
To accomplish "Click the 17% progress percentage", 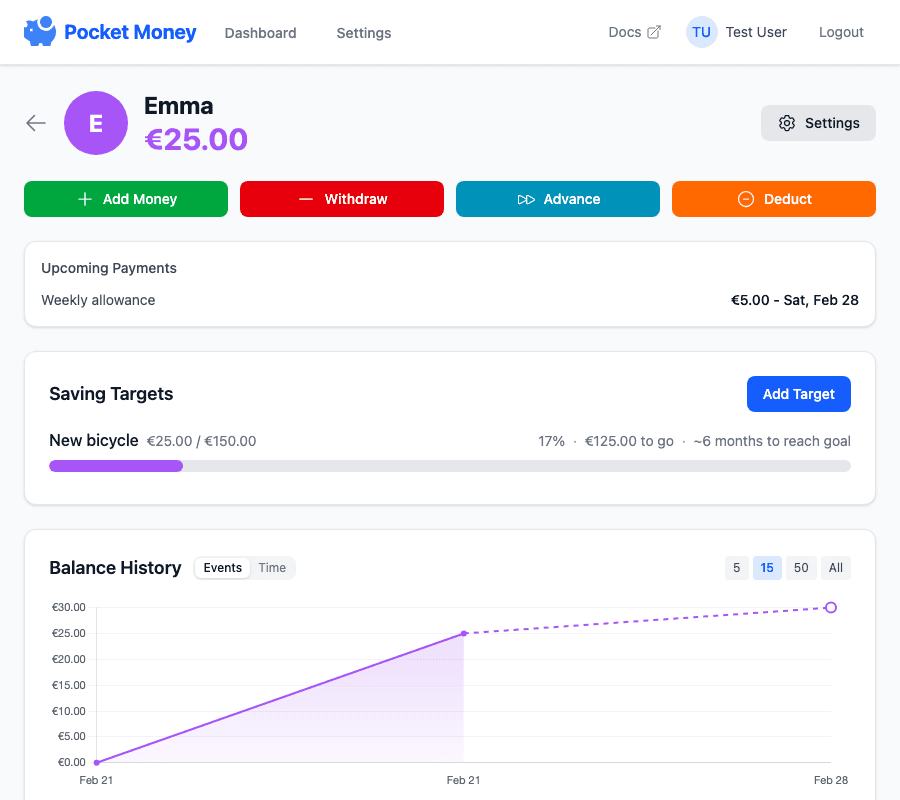I will [x=552, y=441].
